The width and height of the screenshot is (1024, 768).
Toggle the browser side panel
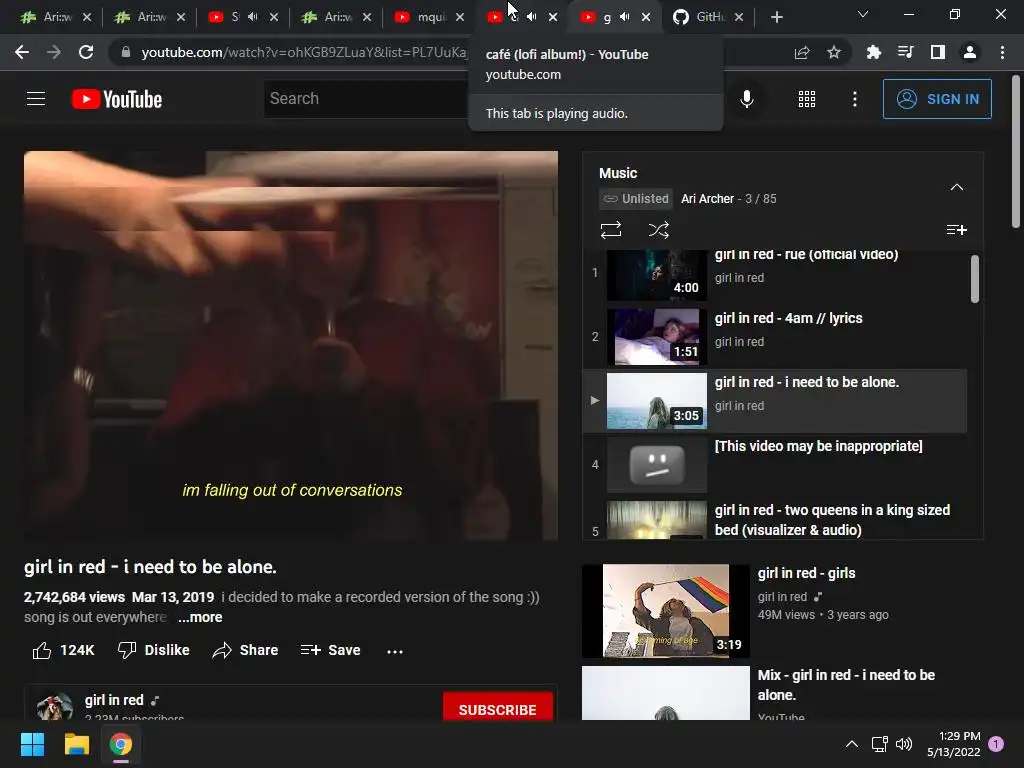tap(938, 52)
